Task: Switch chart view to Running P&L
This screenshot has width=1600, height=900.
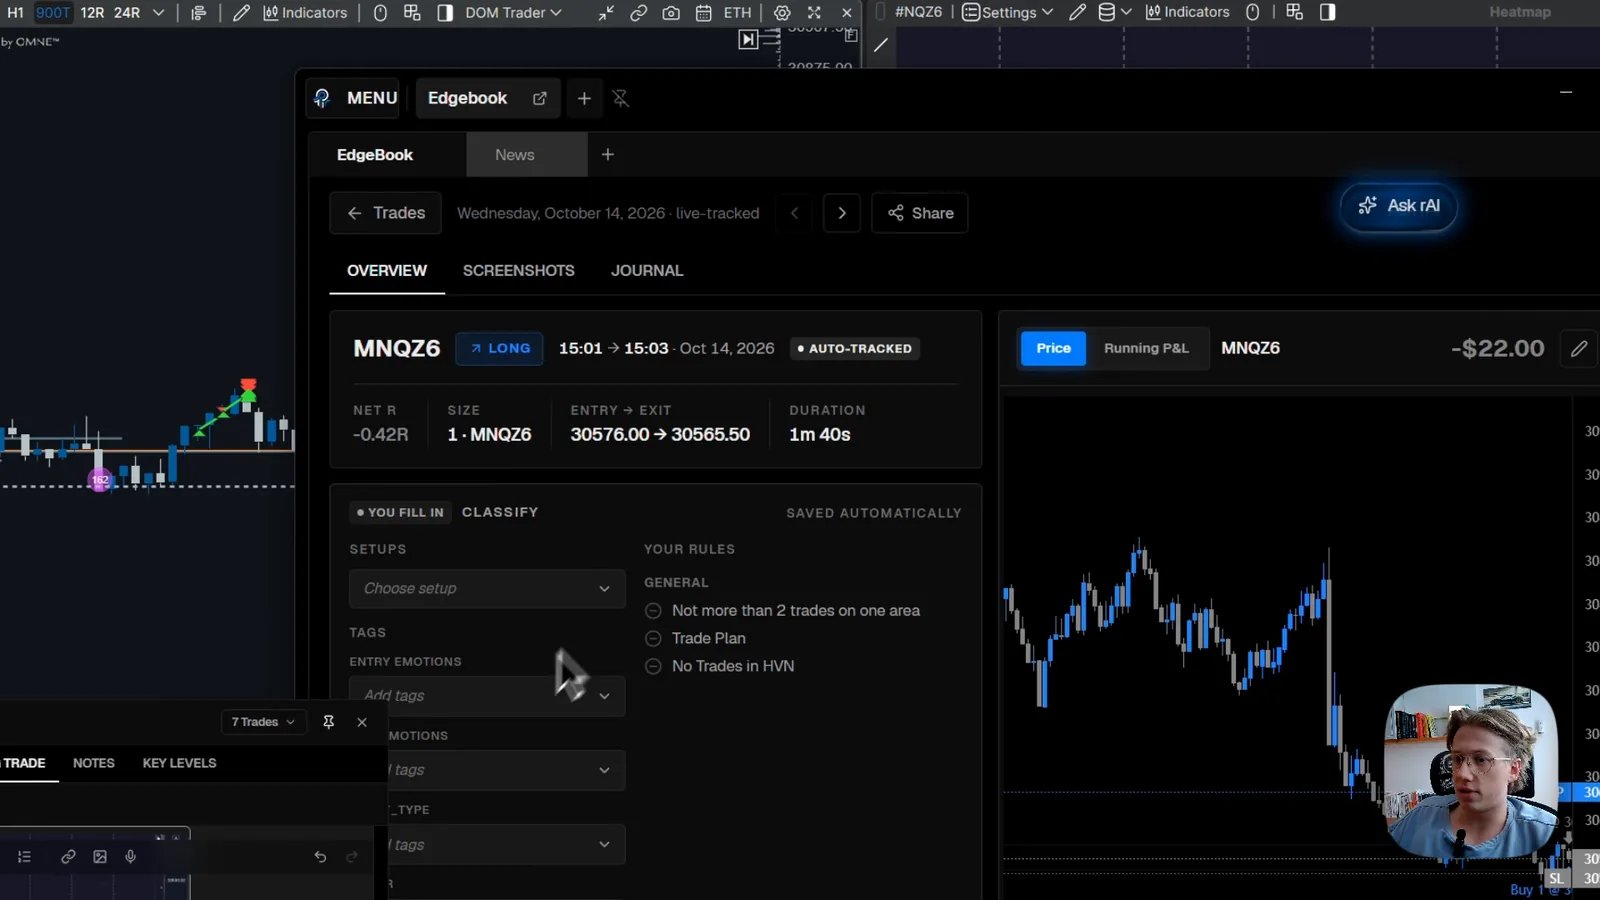Action: (x=1146, y=348)
